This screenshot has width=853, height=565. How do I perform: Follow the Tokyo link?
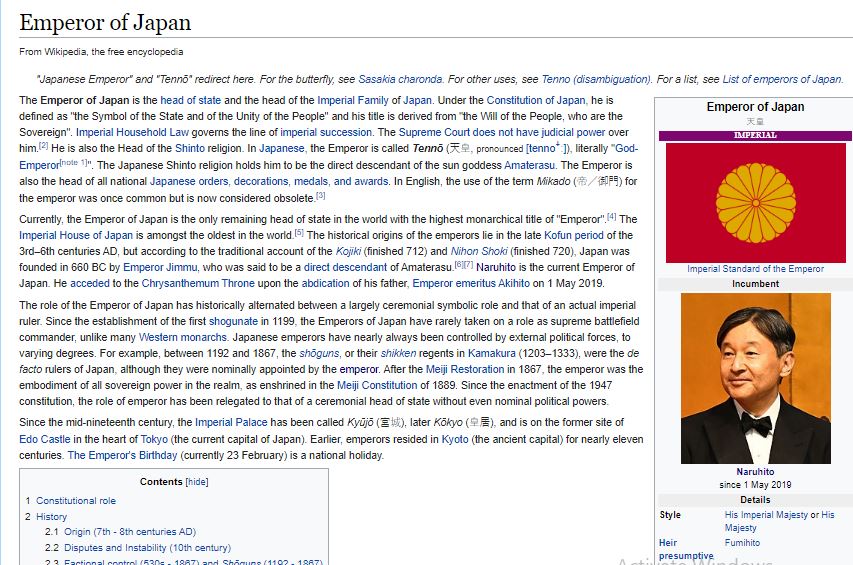(154, 439)
